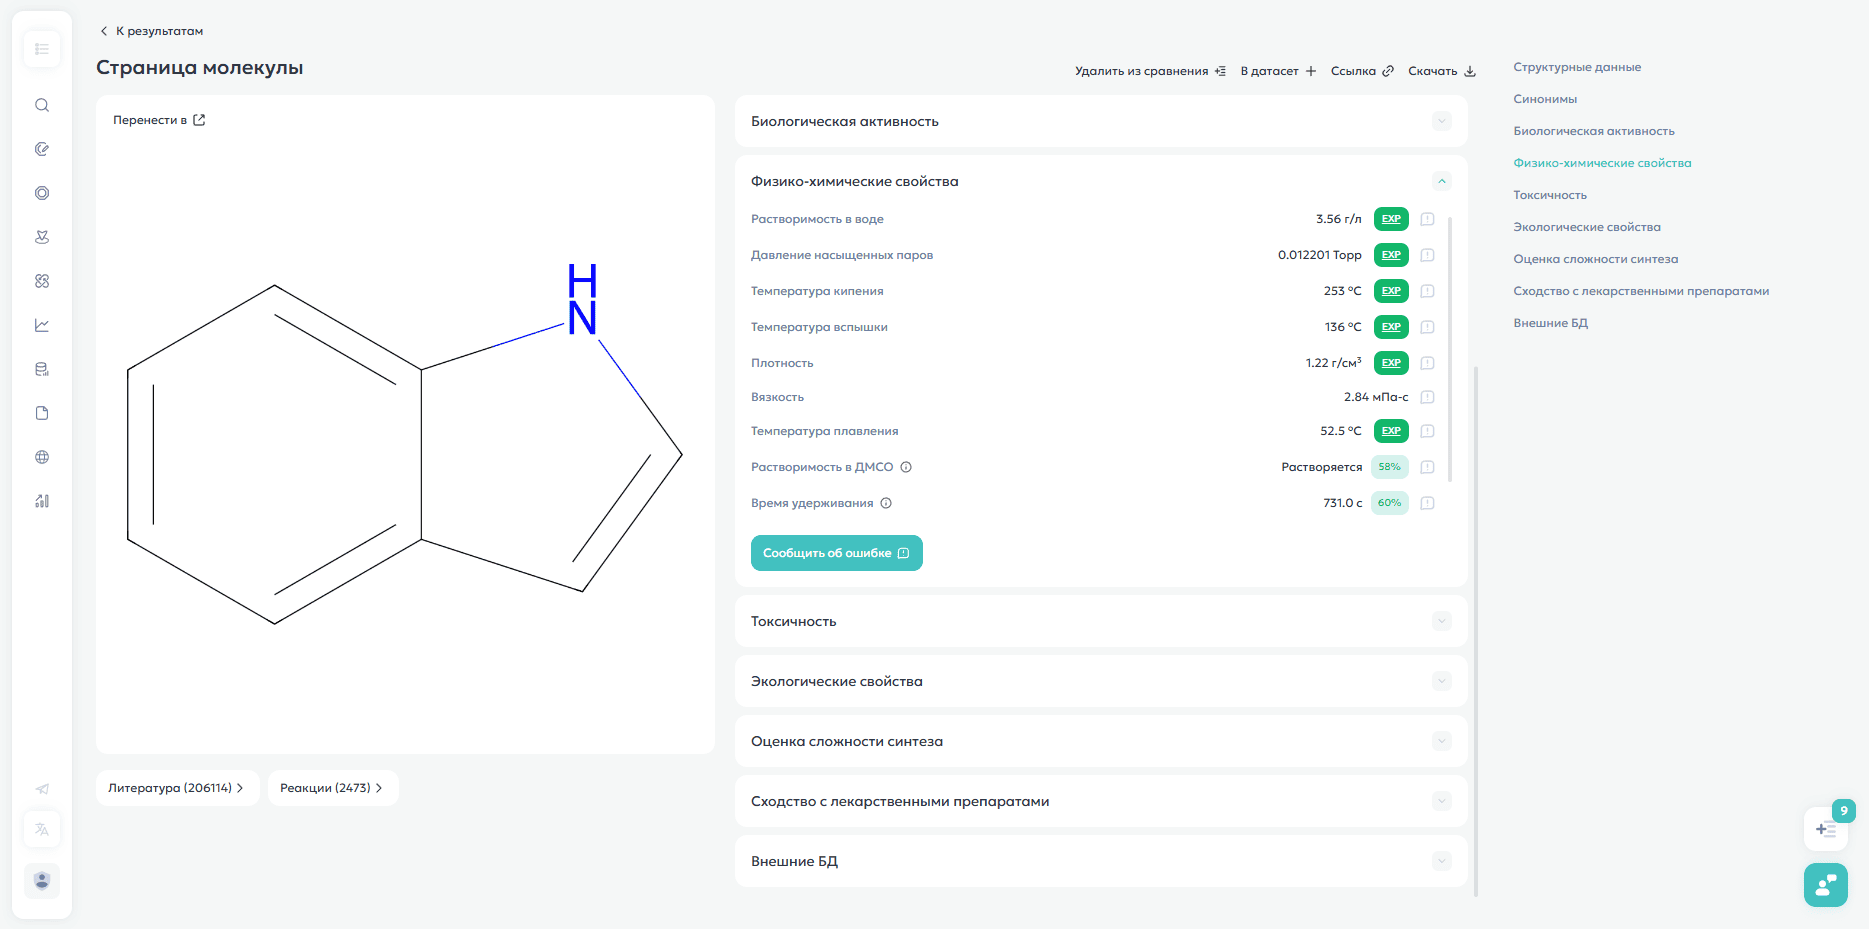Image resolution: width=1869 pixels, height=929 pixels.
Task: Open the search icon in left sidebar
Action: 42,105
